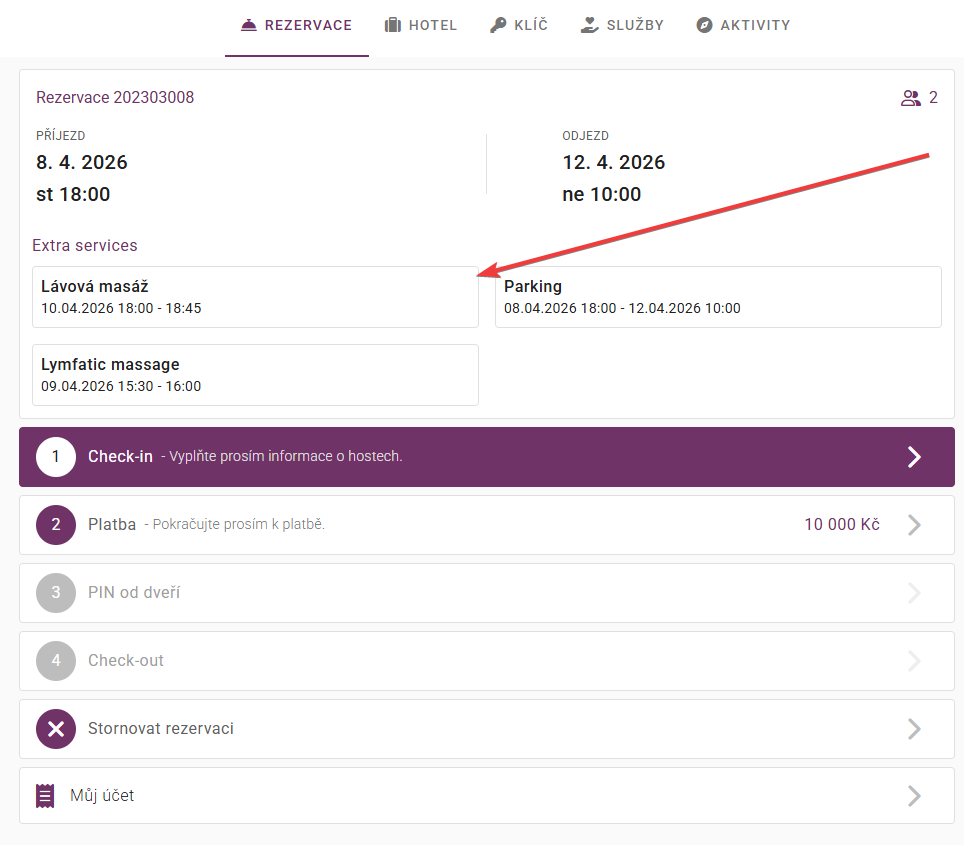Click the step 2 Platba number circle

[x=56, y=525]
